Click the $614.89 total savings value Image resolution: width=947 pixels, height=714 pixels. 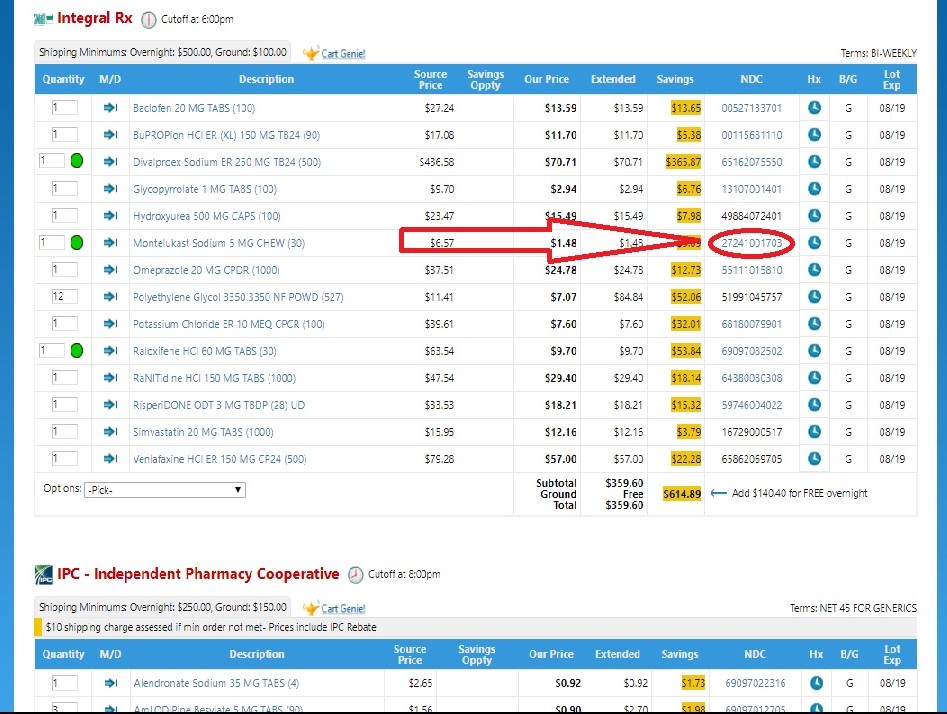pyautogui.click(x=682, y=494)
